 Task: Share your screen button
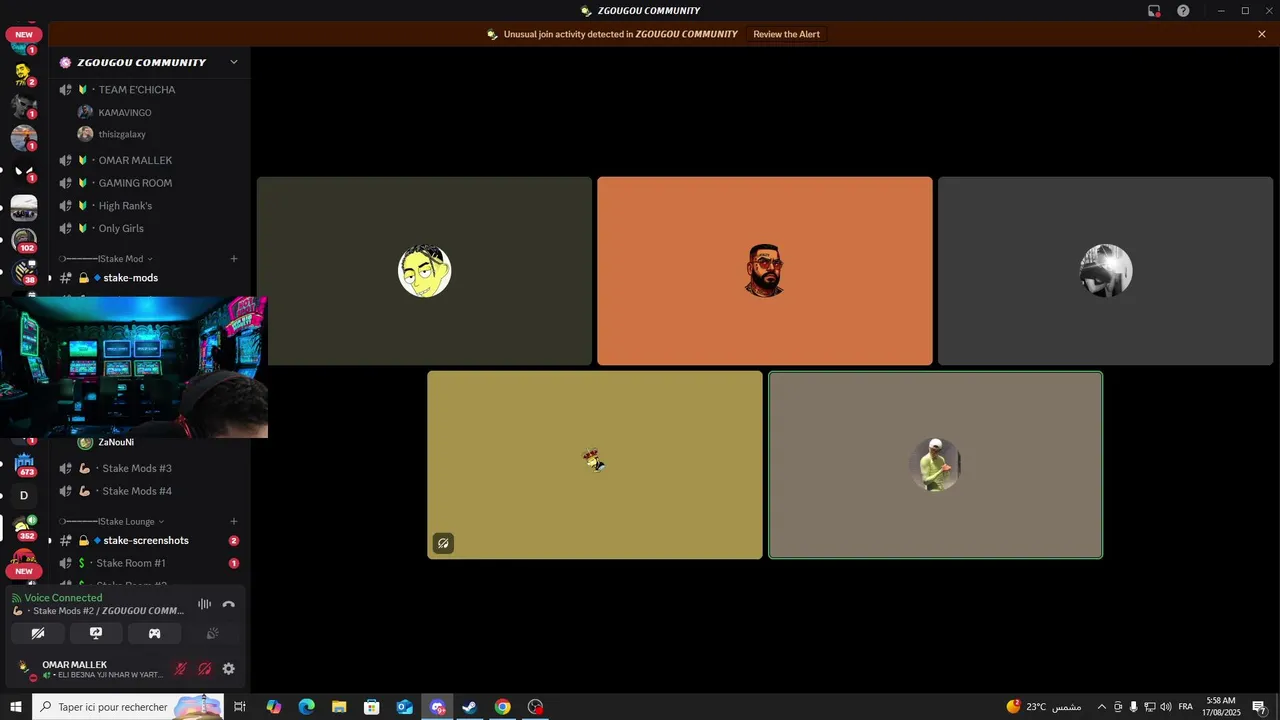point(96,633)
